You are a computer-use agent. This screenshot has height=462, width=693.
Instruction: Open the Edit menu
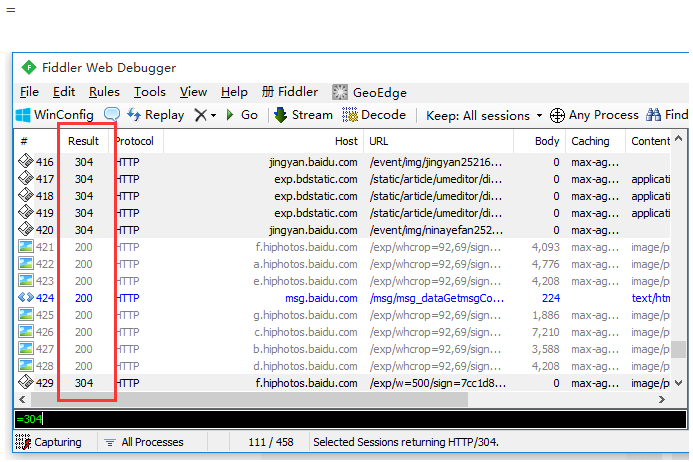pos(64,92)
